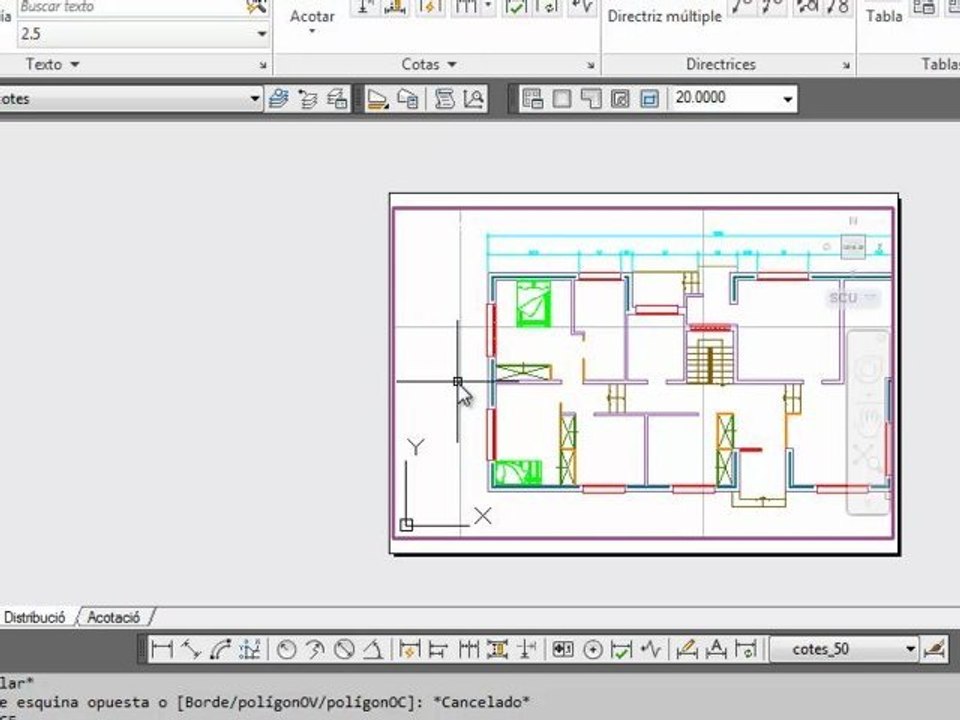Open the Directrices panel dialog launcher arrow
The image size is (960, 720).
[846, 65]
